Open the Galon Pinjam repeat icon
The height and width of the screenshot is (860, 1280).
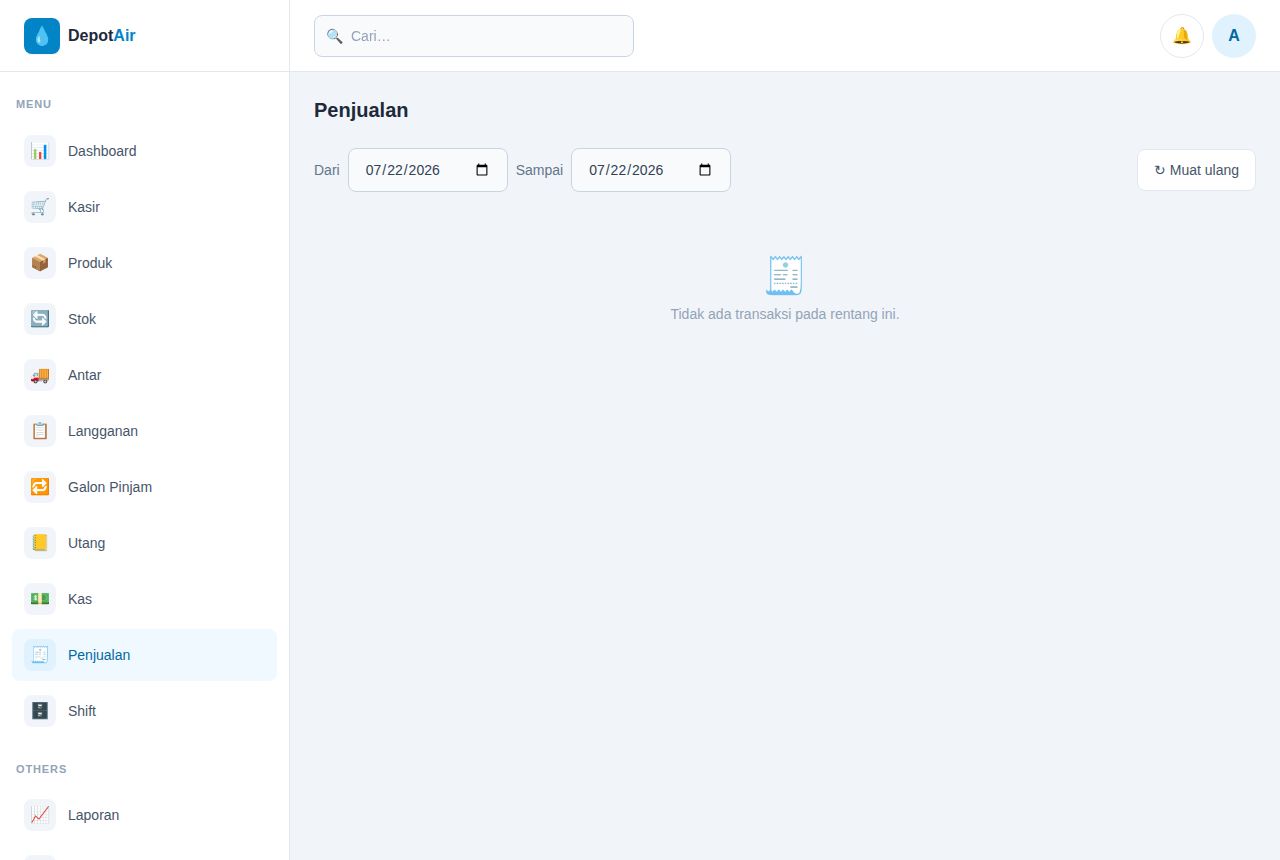[x=40, y=487]
